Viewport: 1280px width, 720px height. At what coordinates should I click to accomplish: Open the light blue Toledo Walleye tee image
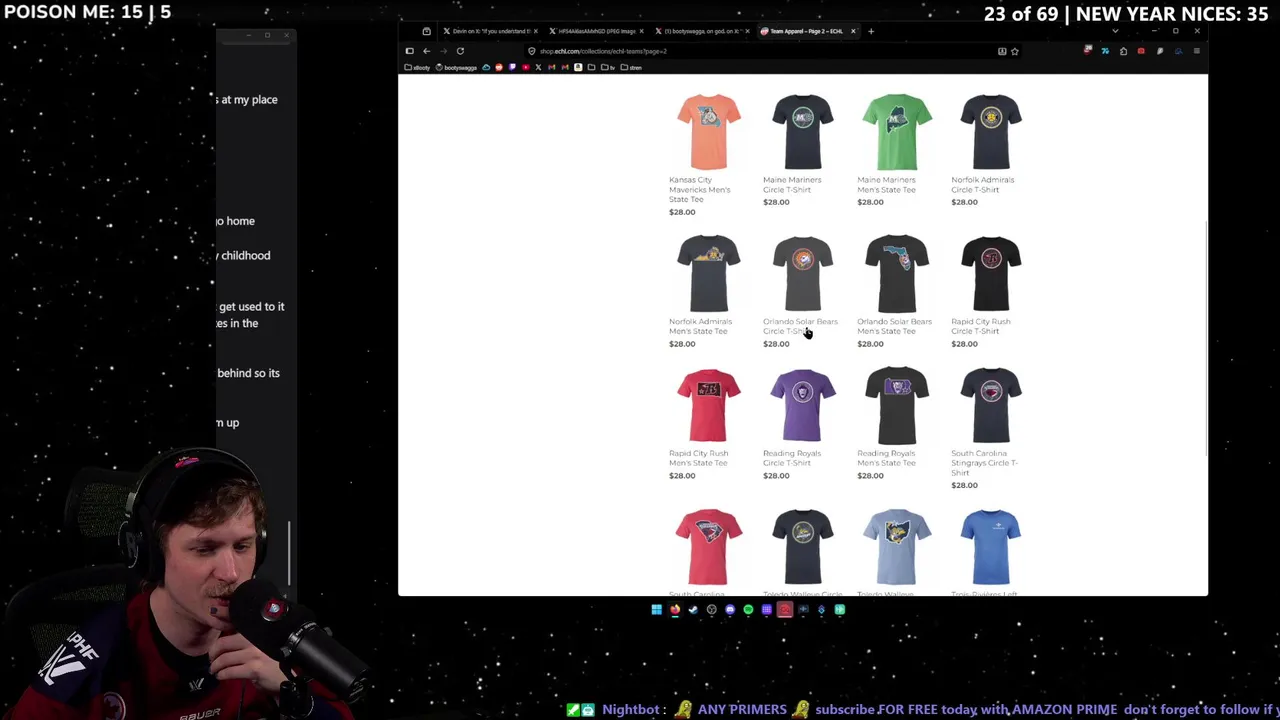897,547
